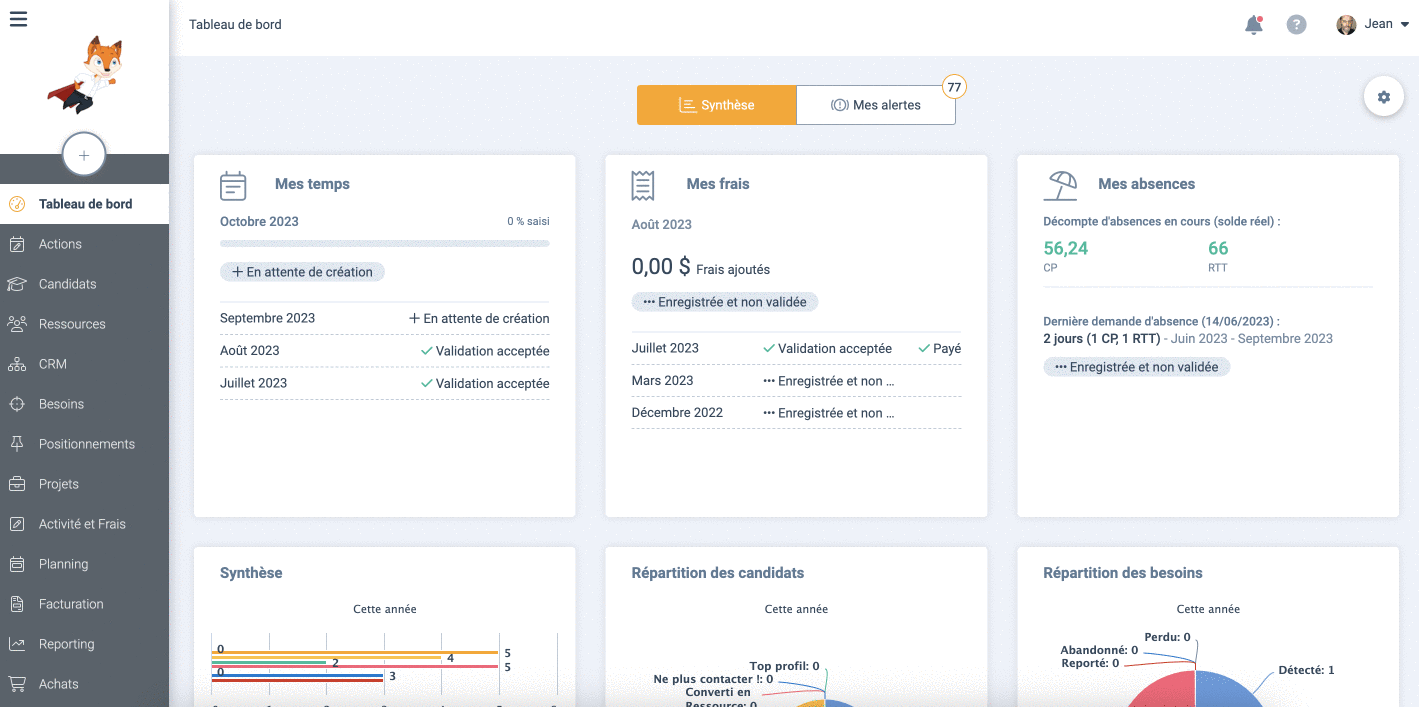Click the CRM sidebar icon
The width and height of the screenshot is (1419, 707).
click(17, 364)
